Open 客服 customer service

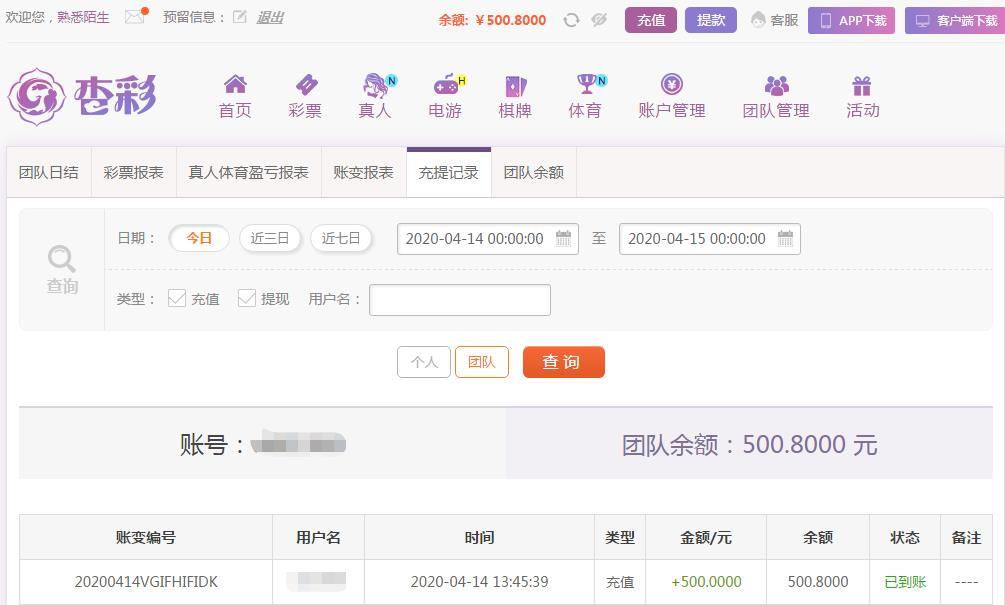click(x=774, y=21)
